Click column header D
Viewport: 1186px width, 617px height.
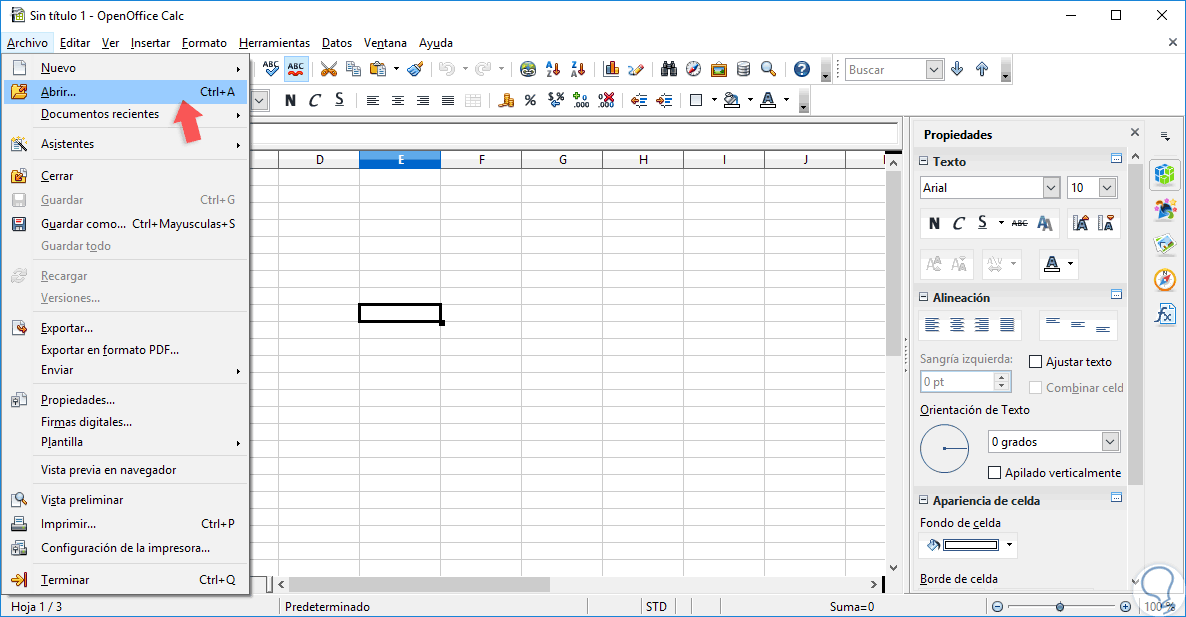[320, 160]
